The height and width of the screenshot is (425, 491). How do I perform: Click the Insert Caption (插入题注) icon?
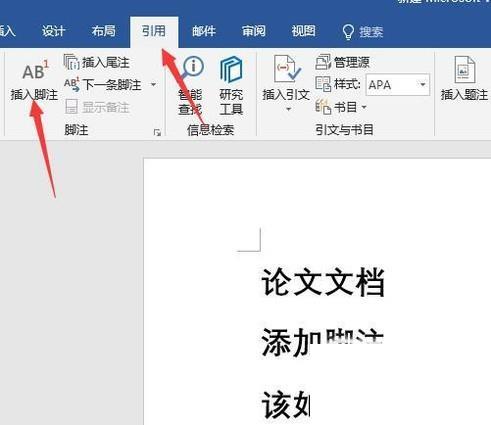click(464, 70)
